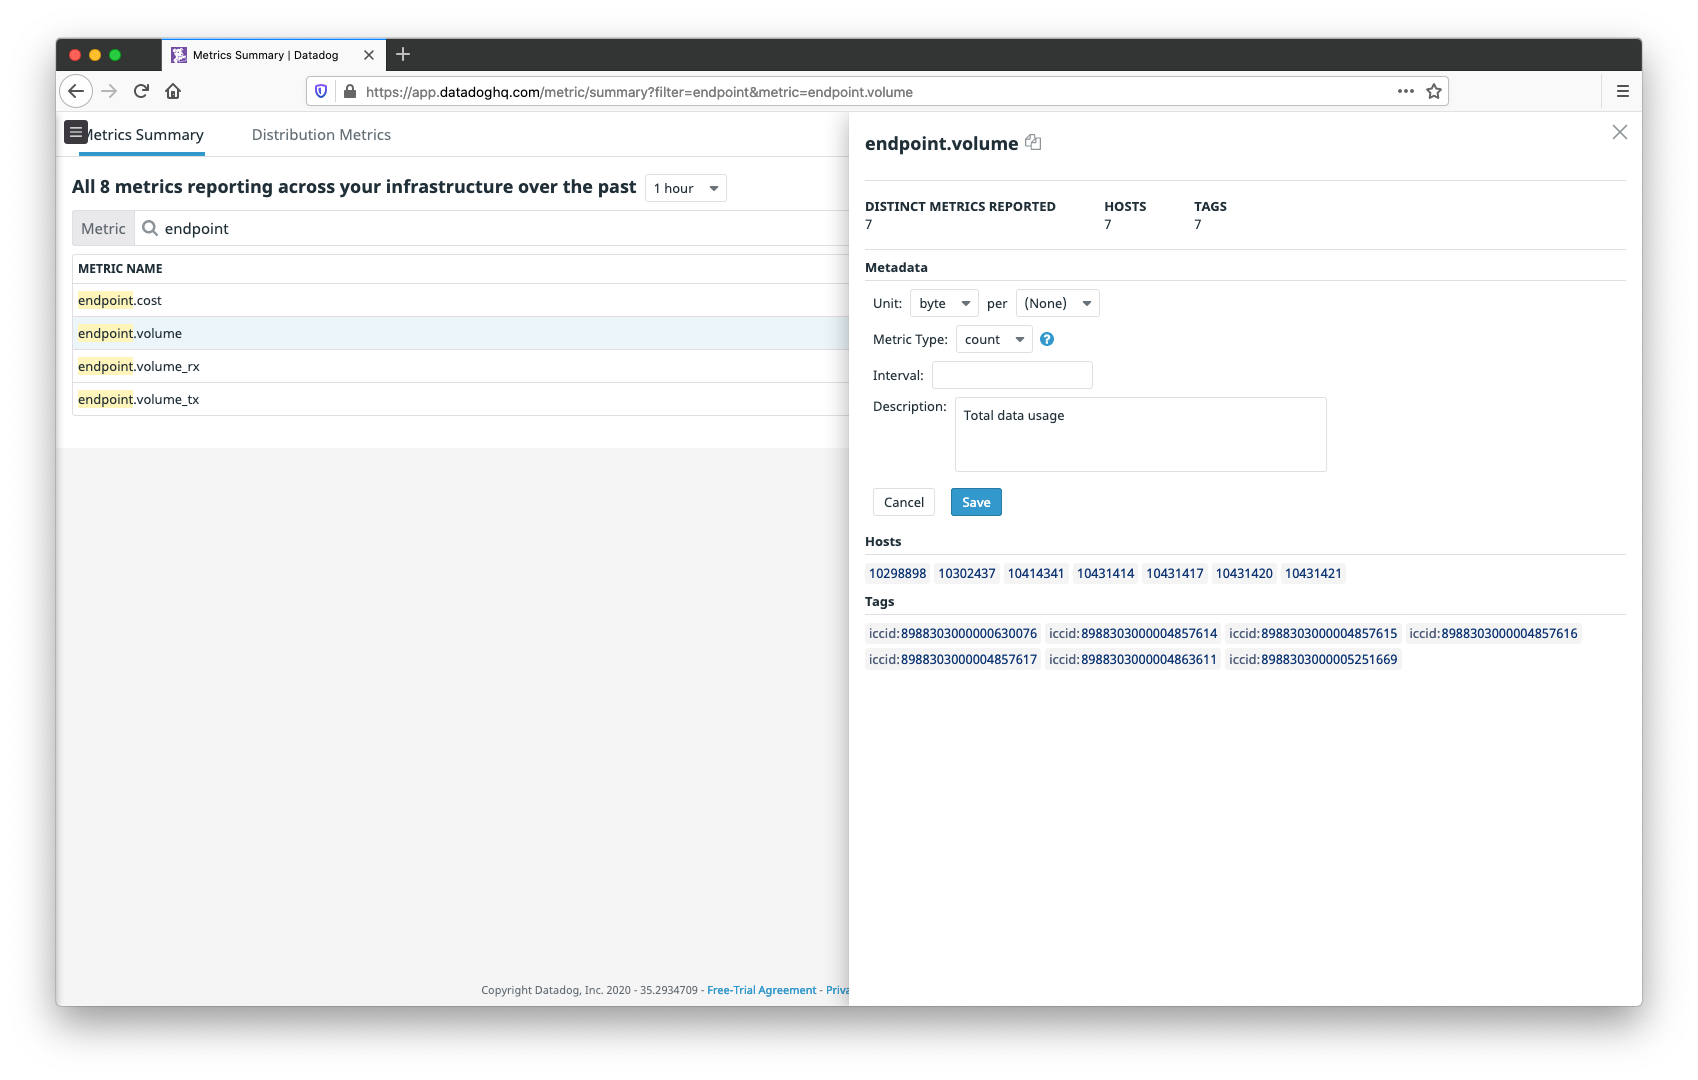Reload the current page
Image resolution: width=1698 pixels, height=1080 pixels.
click(x=140, y=91)
